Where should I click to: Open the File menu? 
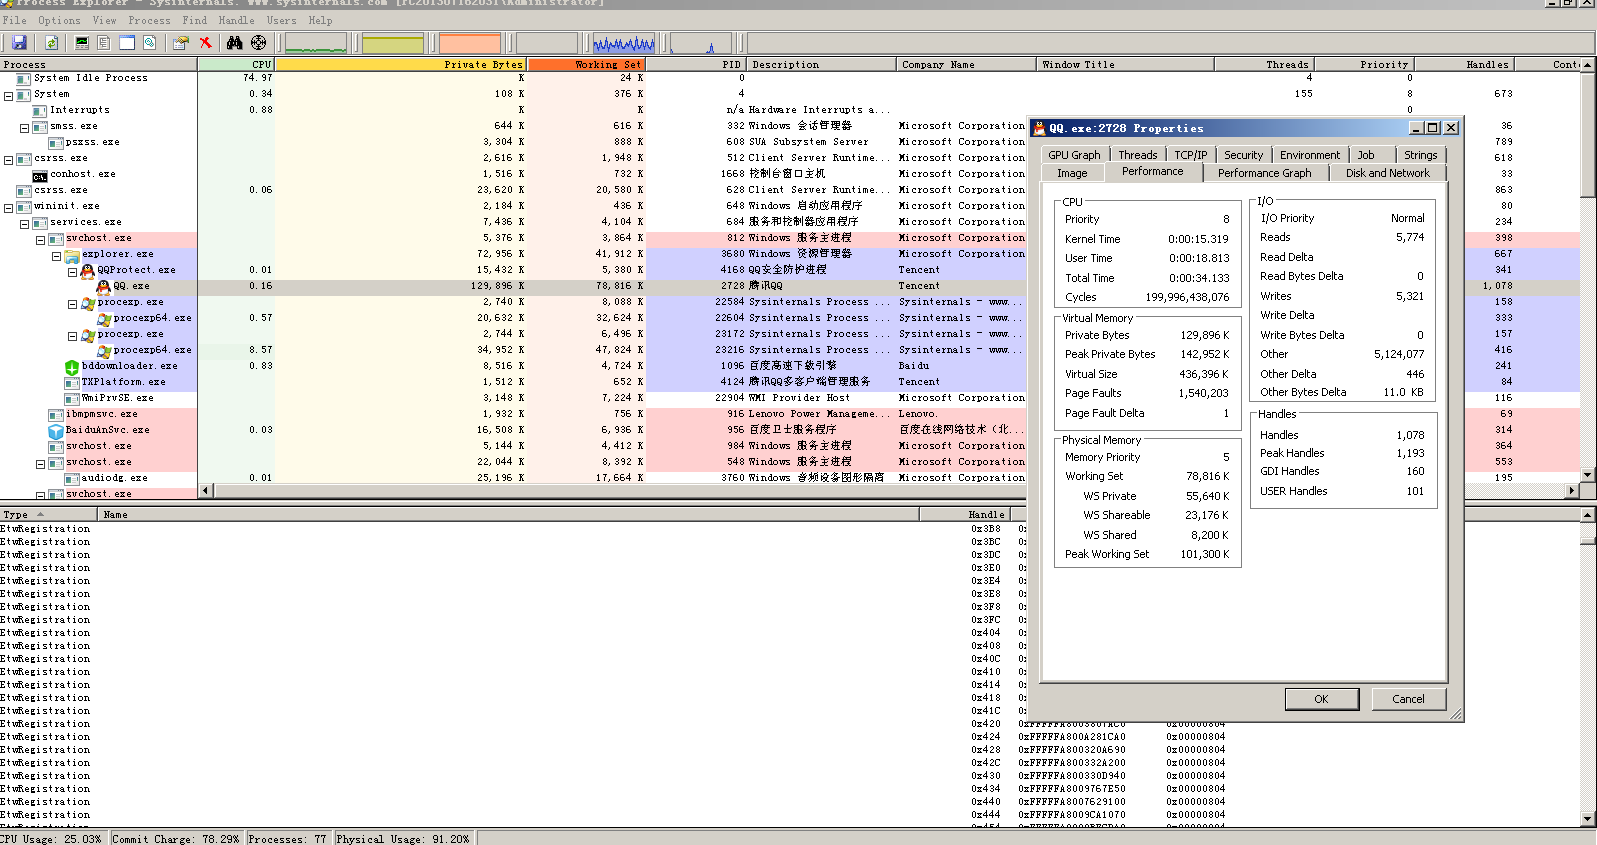tap(15, 20)
